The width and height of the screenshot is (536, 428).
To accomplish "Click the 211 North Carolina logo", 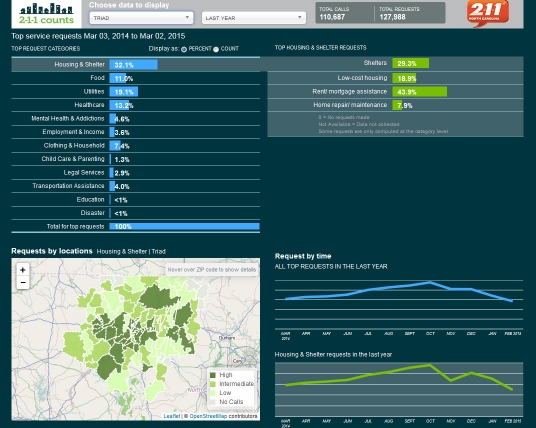I will coord(488,13).
